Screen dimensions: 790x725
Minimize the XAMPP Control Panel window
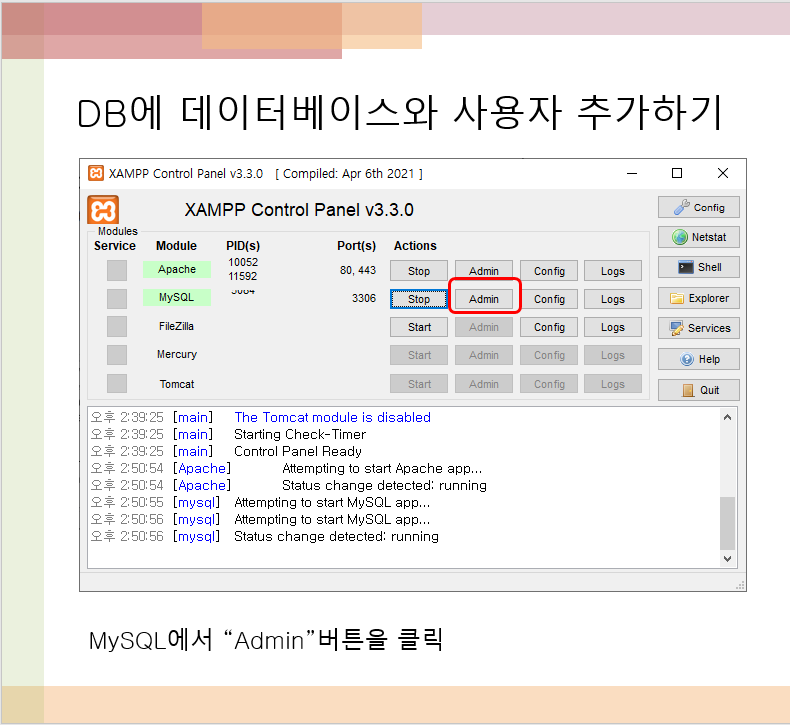[632, 173]
